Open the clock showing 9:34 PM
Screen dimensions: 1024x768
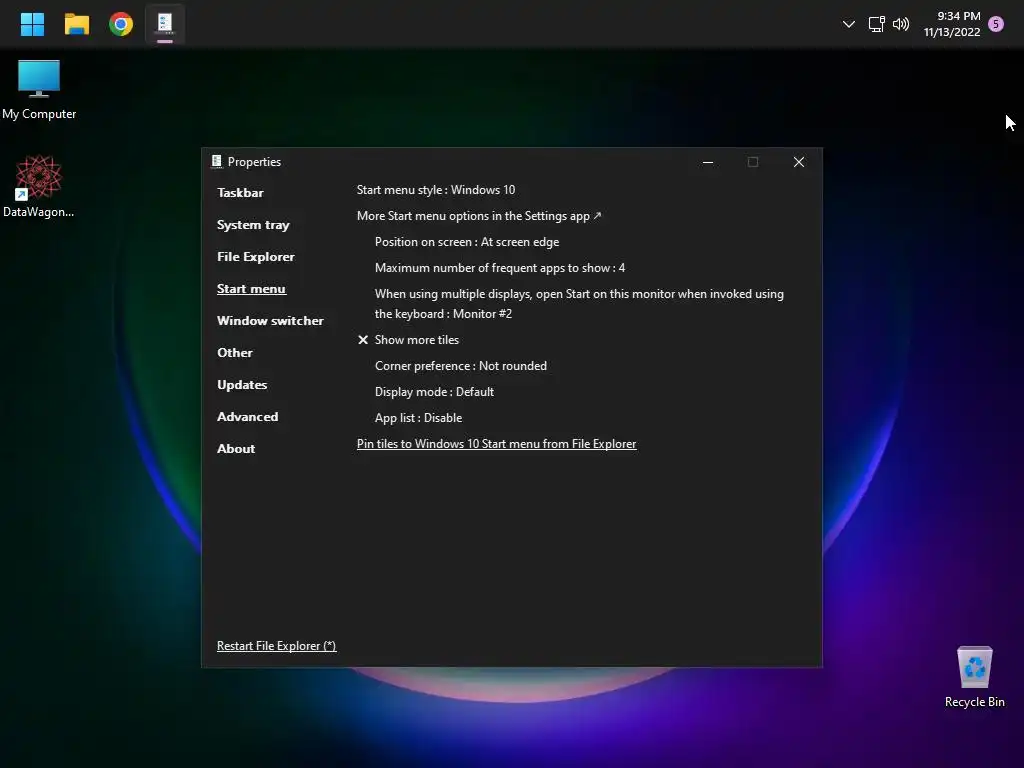952,24
